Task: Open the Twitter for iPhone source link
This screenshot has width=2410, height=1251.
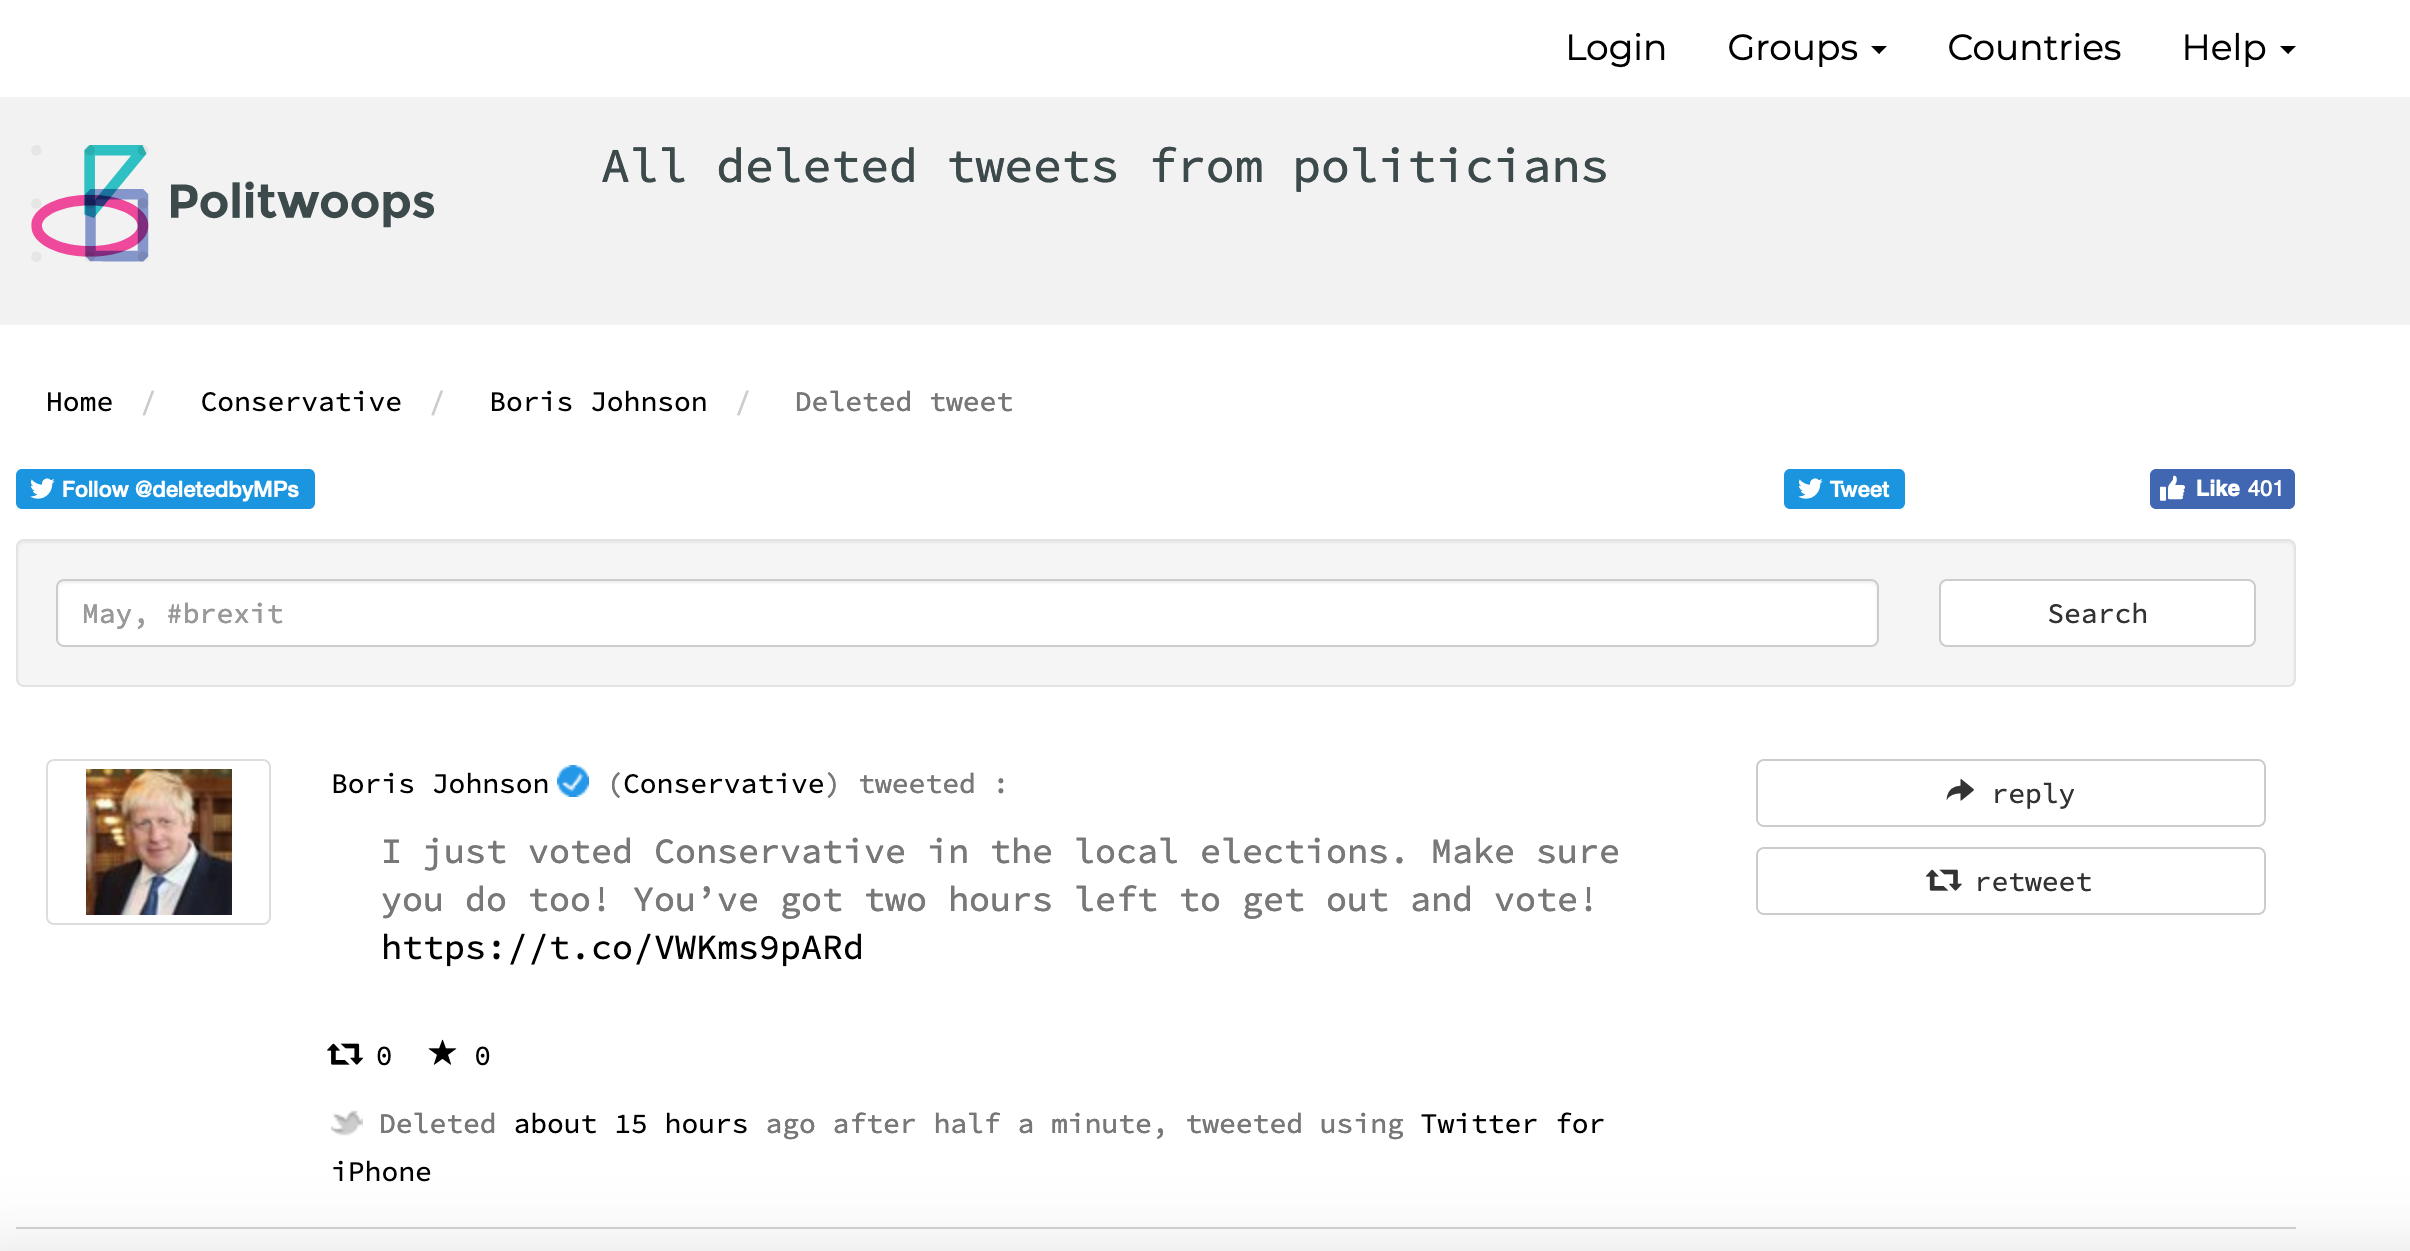Action: 967,1147
